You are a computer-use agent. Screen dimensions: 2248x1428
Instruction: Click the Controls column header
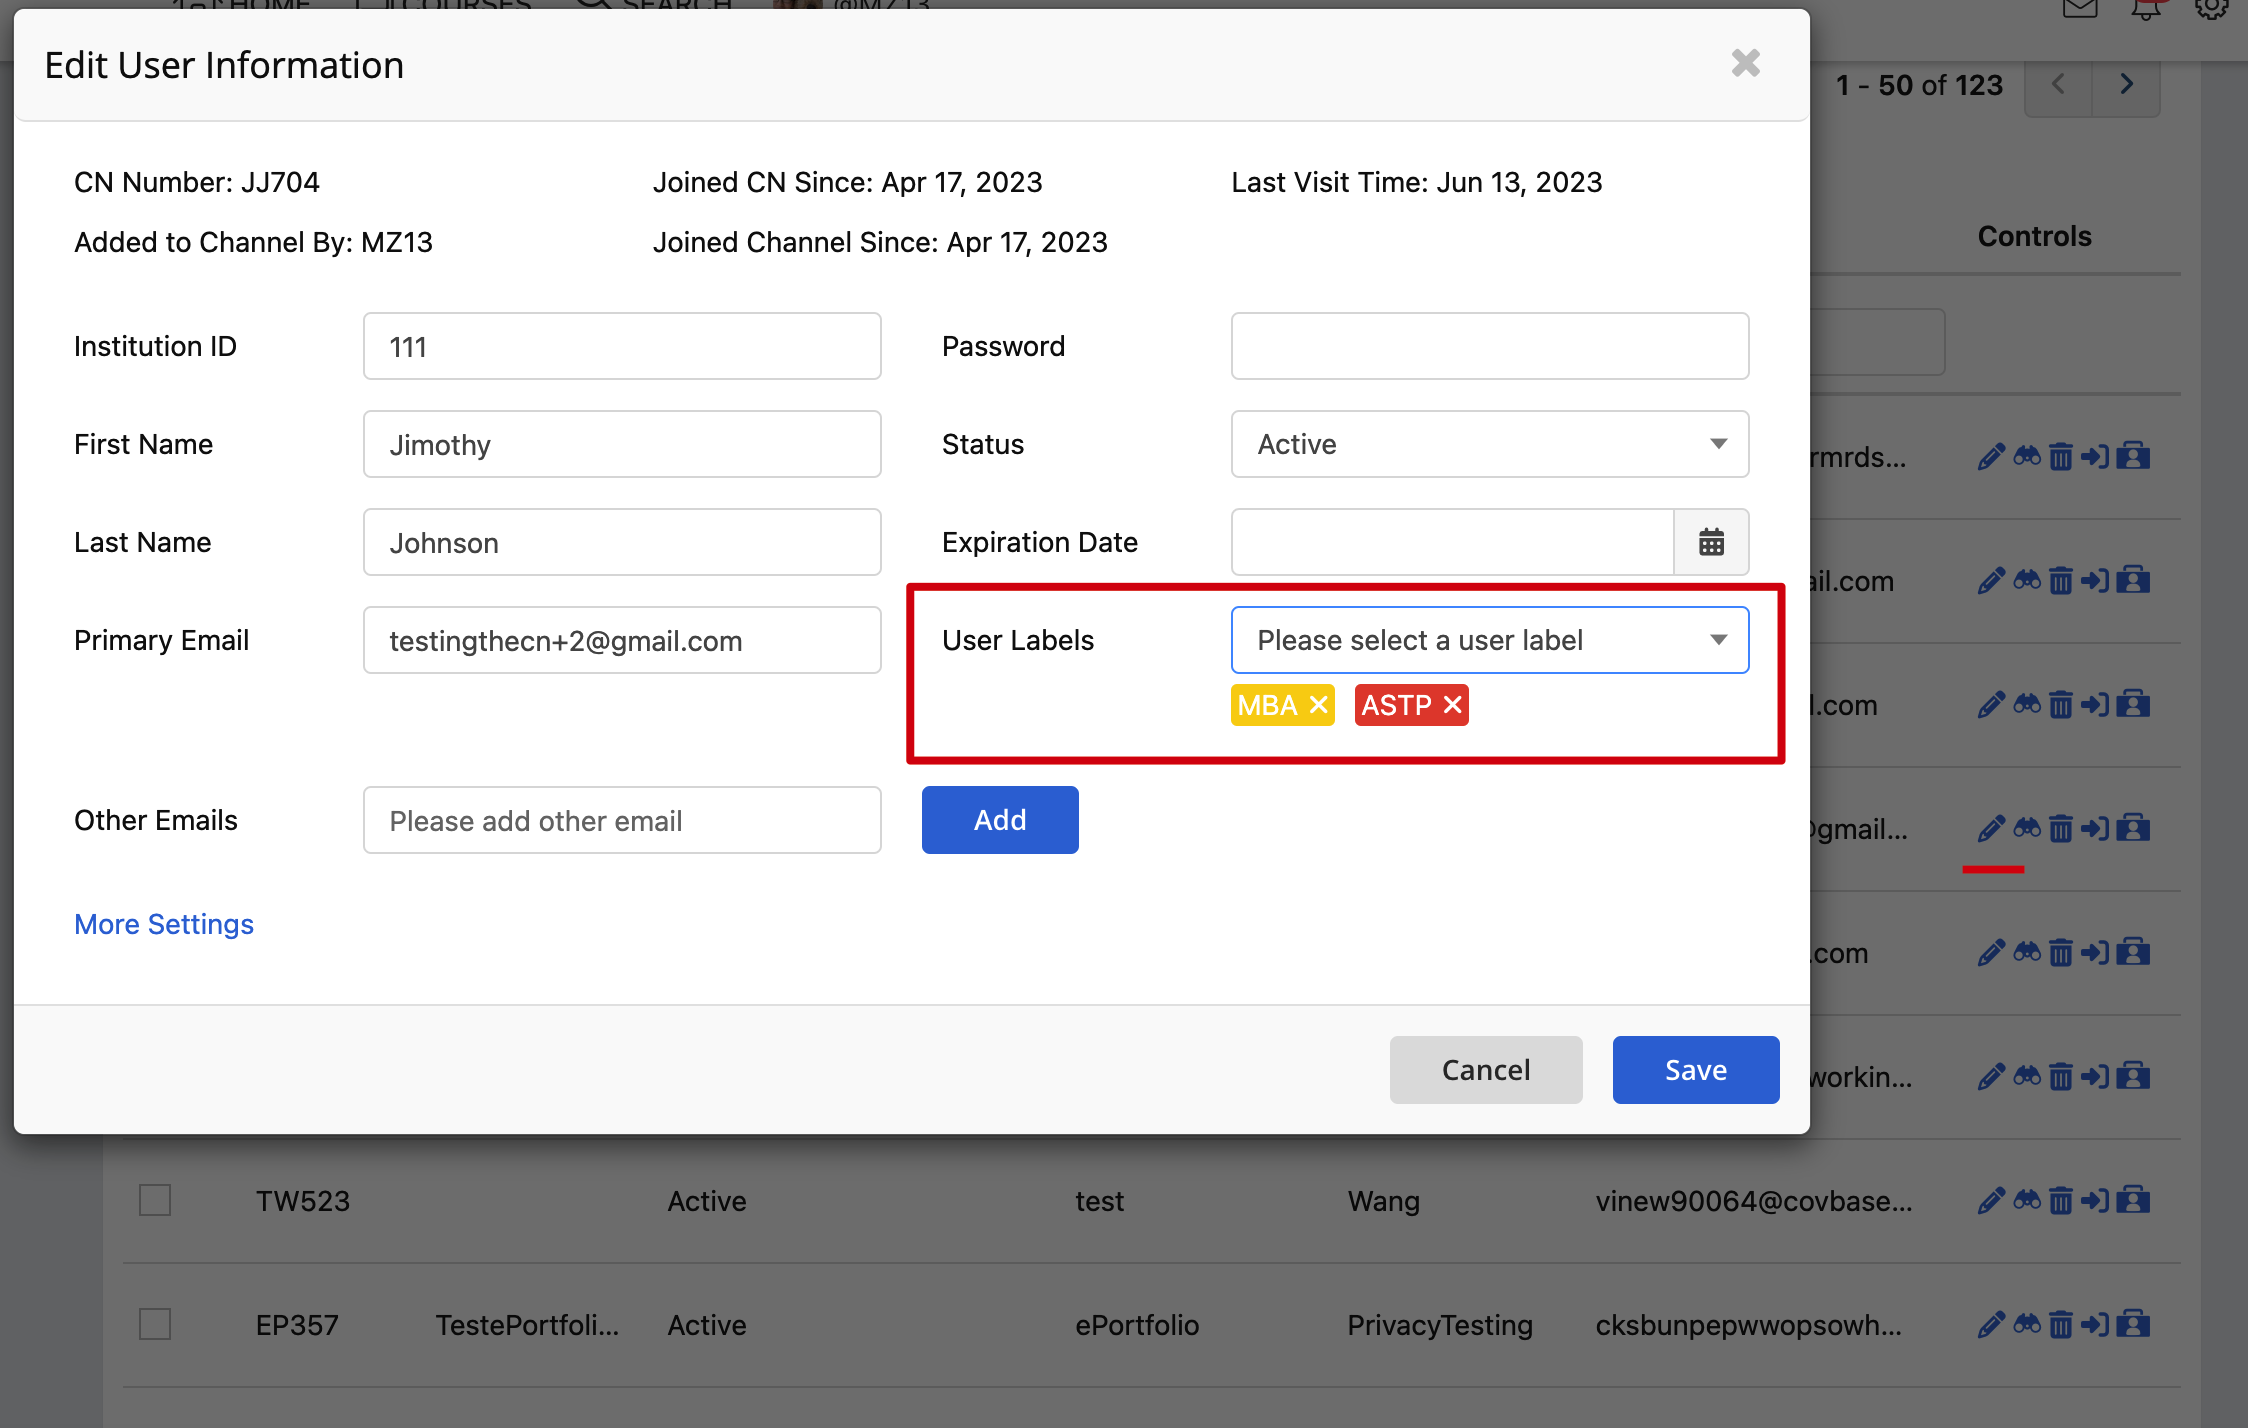point(2034,236)
